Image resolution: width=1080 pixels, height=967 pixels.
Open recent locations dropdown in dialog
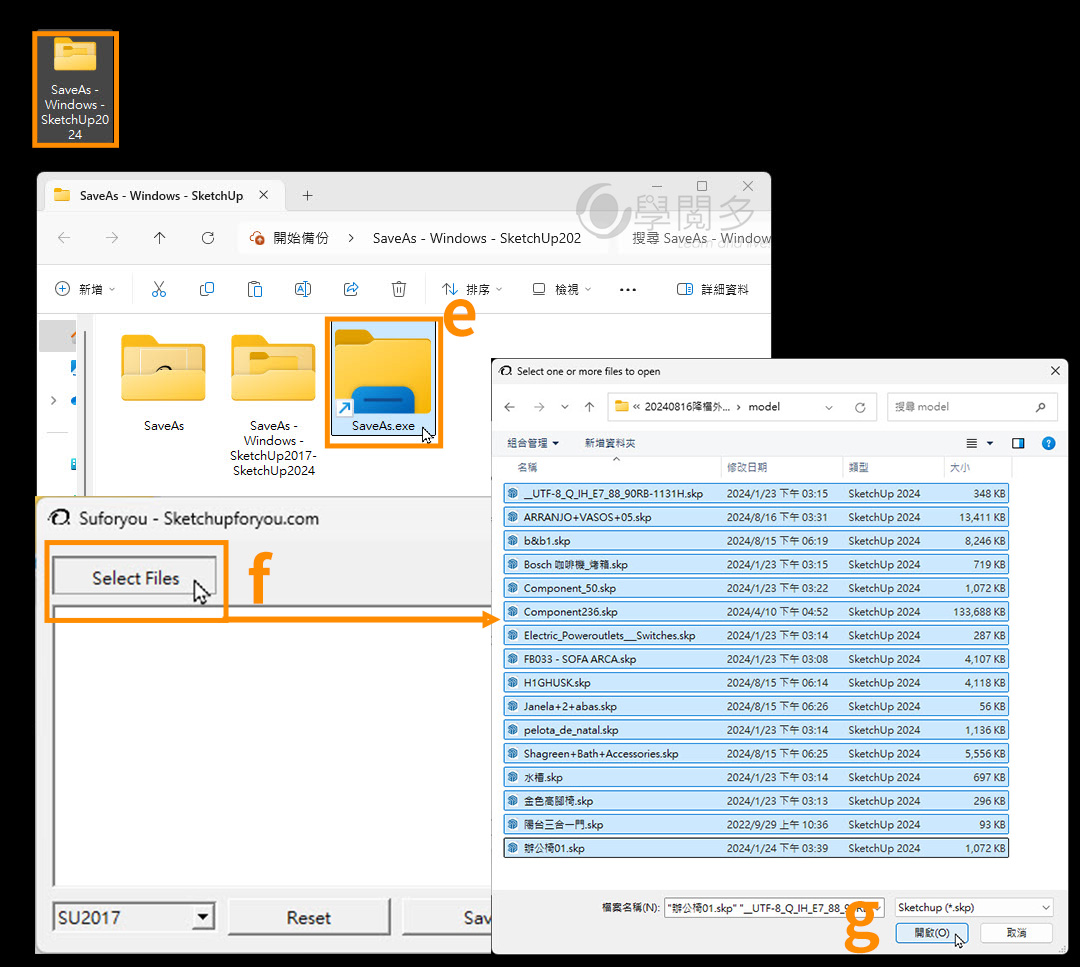565,407
